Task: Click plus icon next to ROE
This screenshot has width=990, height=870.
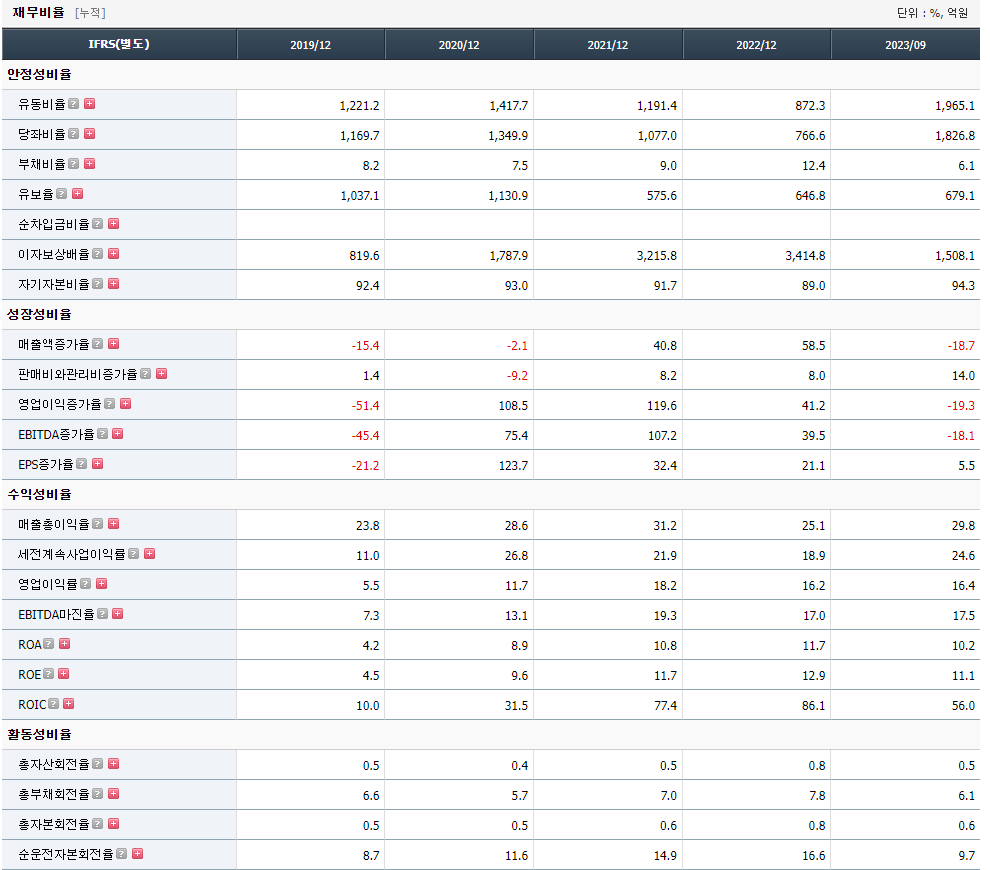Action: (x=64, y=674)
